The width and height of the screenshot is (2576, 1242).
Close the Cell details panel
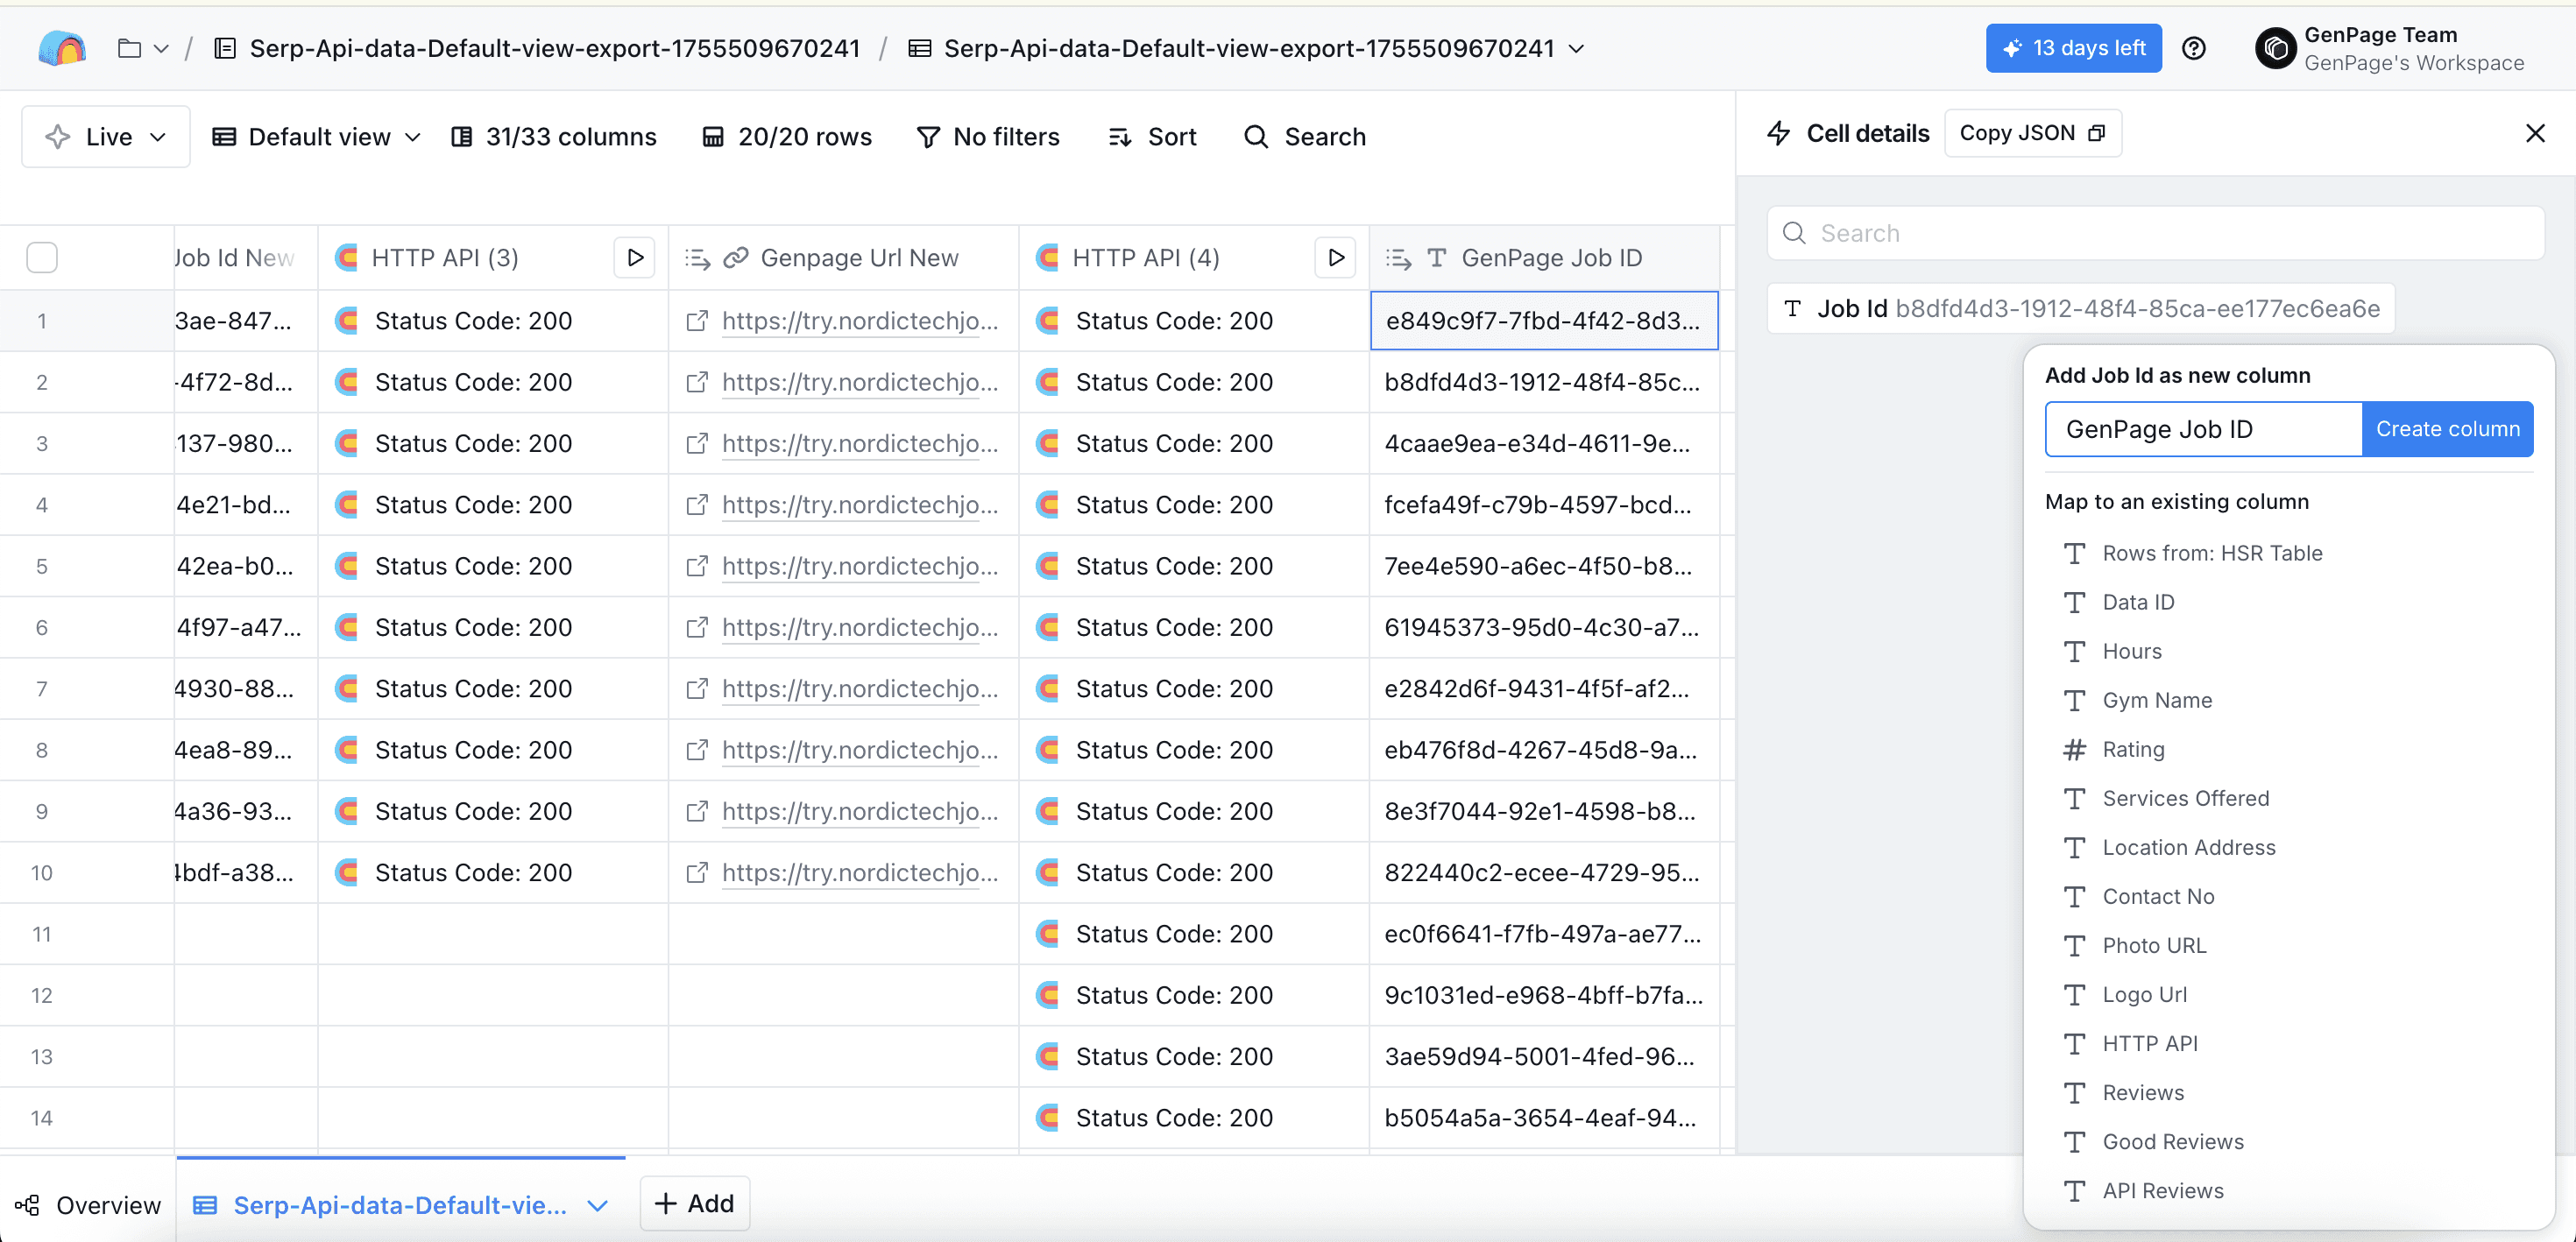click(x=2534, y=133)
